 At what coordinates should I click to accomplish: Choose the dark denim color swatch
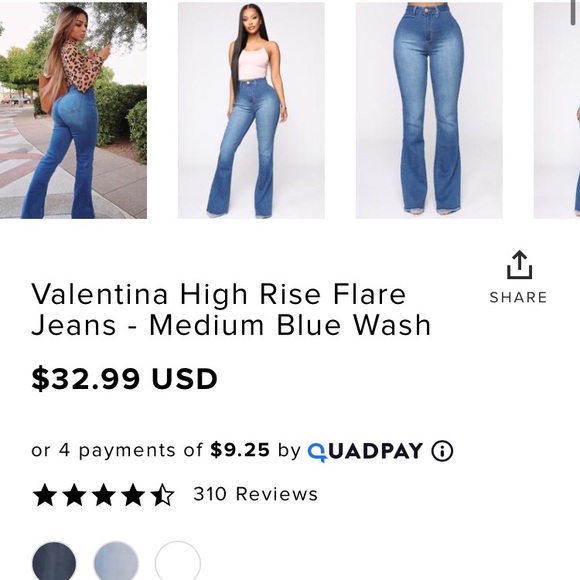pos(54,561)
